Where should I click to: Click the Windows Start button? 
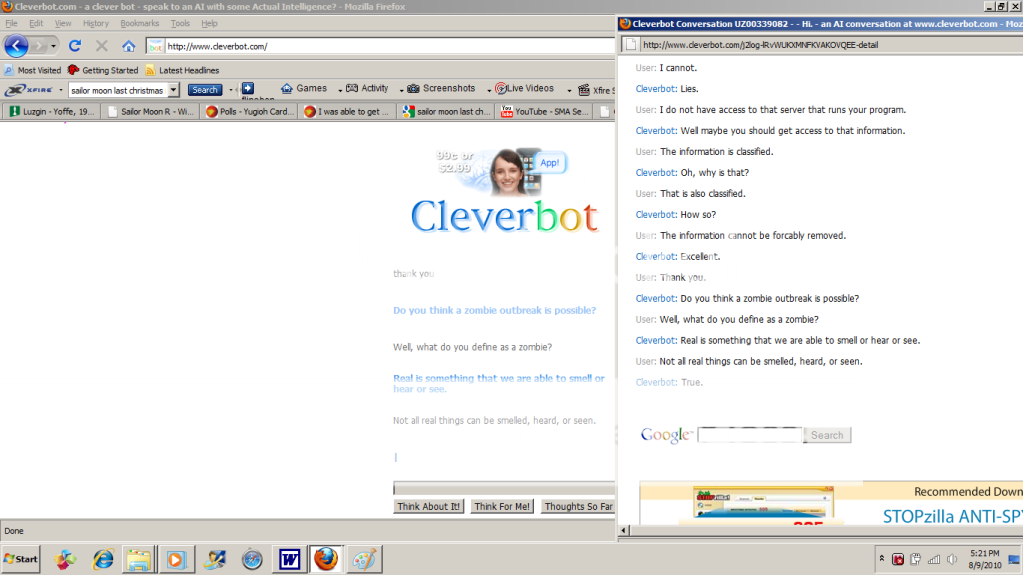click(x=21, y=559)
